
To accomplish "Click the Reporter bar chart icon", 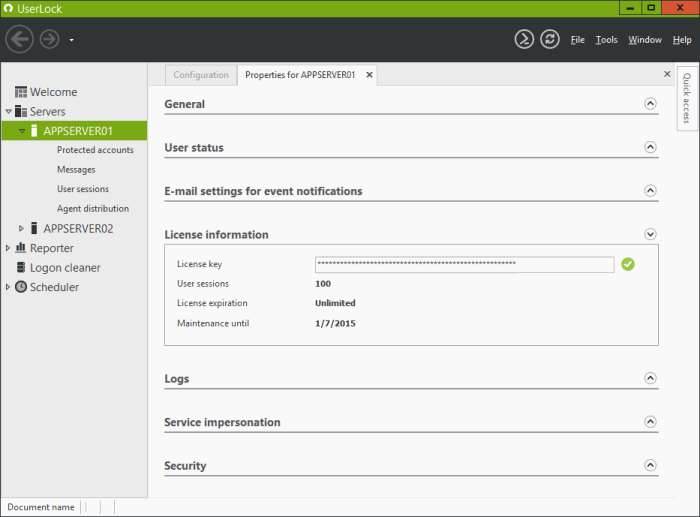I will click(21, 247).
